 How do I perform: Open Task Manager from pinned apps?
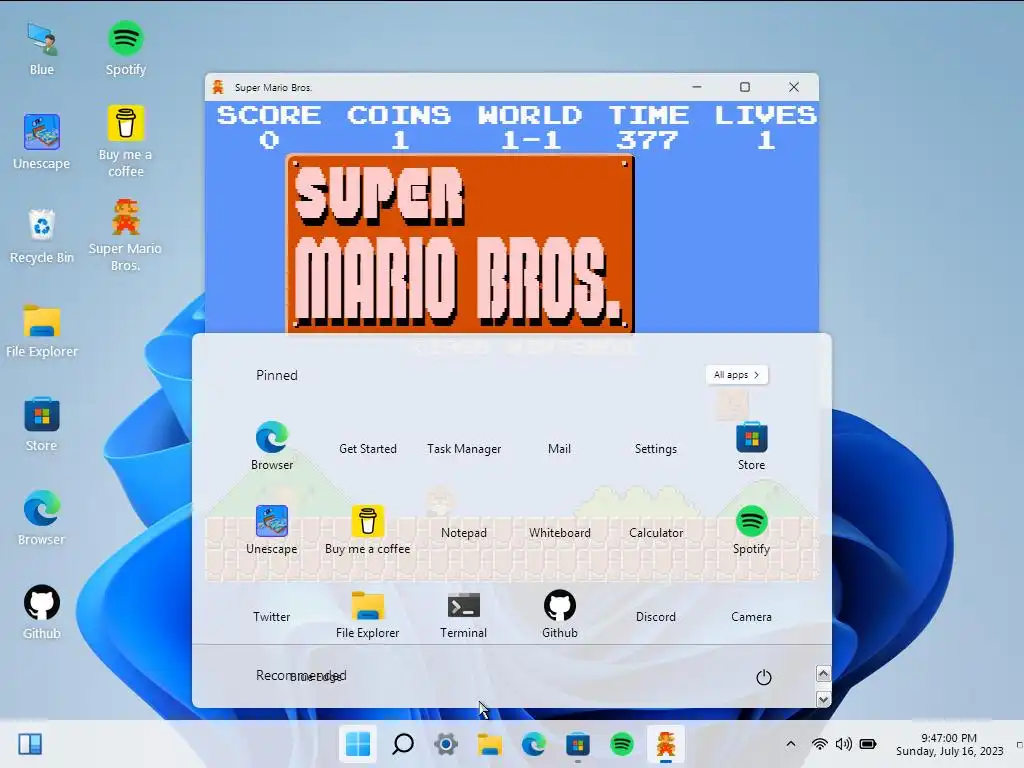point(464,449)
